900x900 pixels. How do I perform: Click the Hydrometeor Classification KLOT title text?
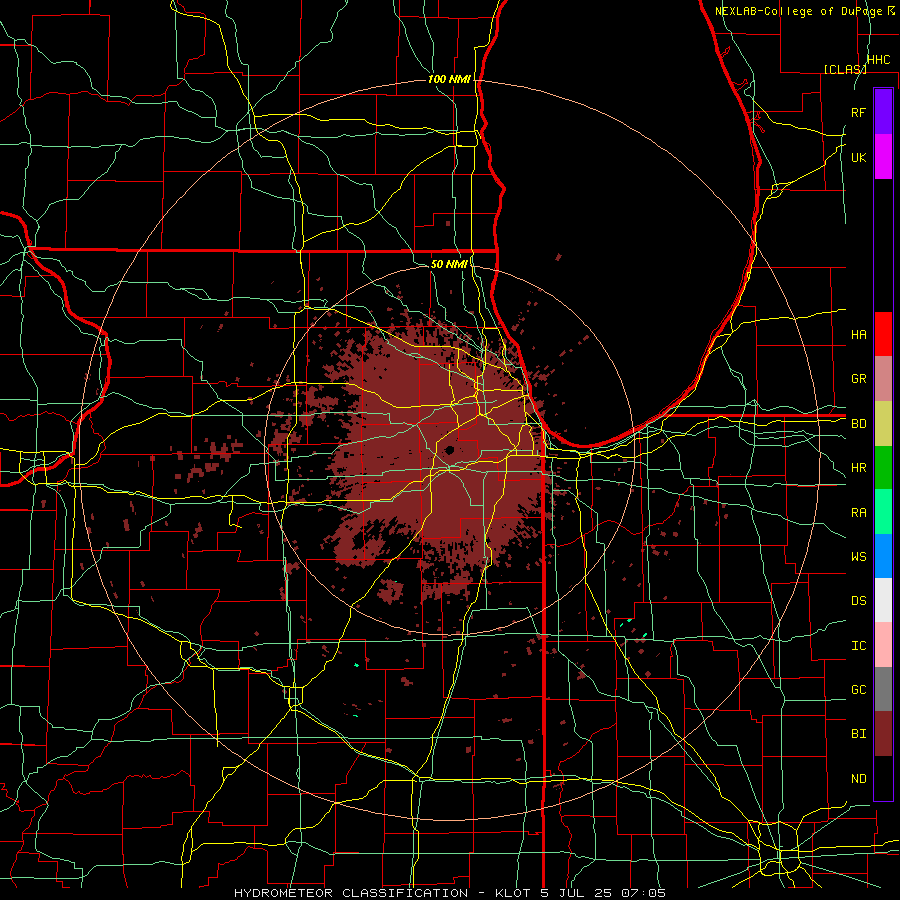coord(450,893)
